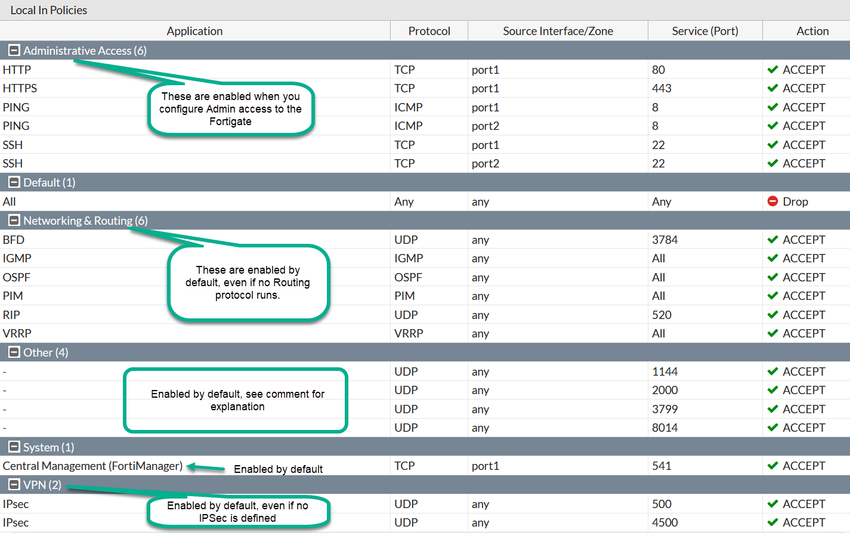Click the green checkmark on HTTP row

click(772, 69)
